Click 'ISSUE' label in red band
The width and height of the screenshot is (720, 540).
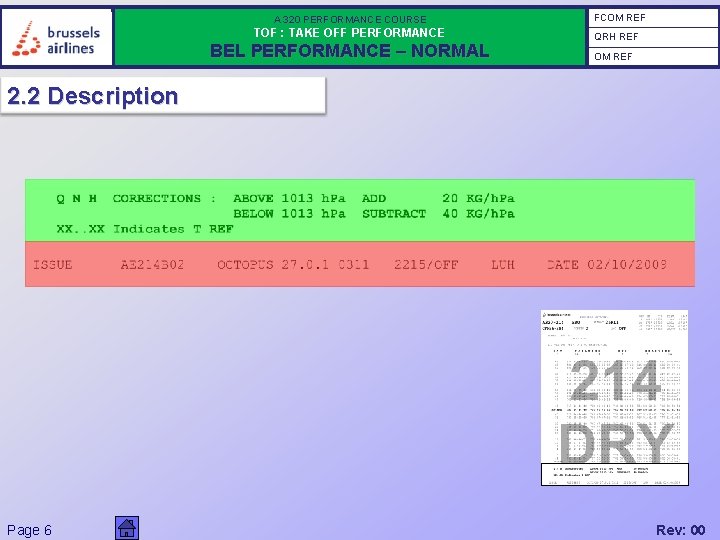tap(53, 265)
